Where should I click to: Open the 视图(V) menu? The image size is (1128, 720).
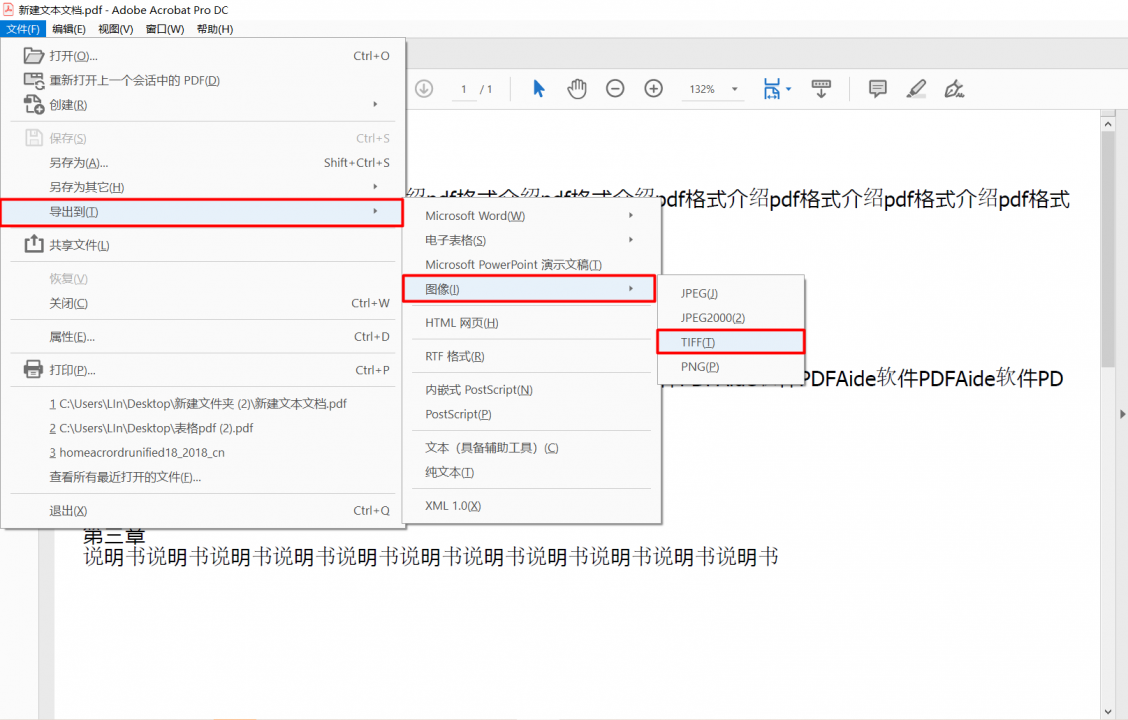pyautogui.click(x=116, y=29)
